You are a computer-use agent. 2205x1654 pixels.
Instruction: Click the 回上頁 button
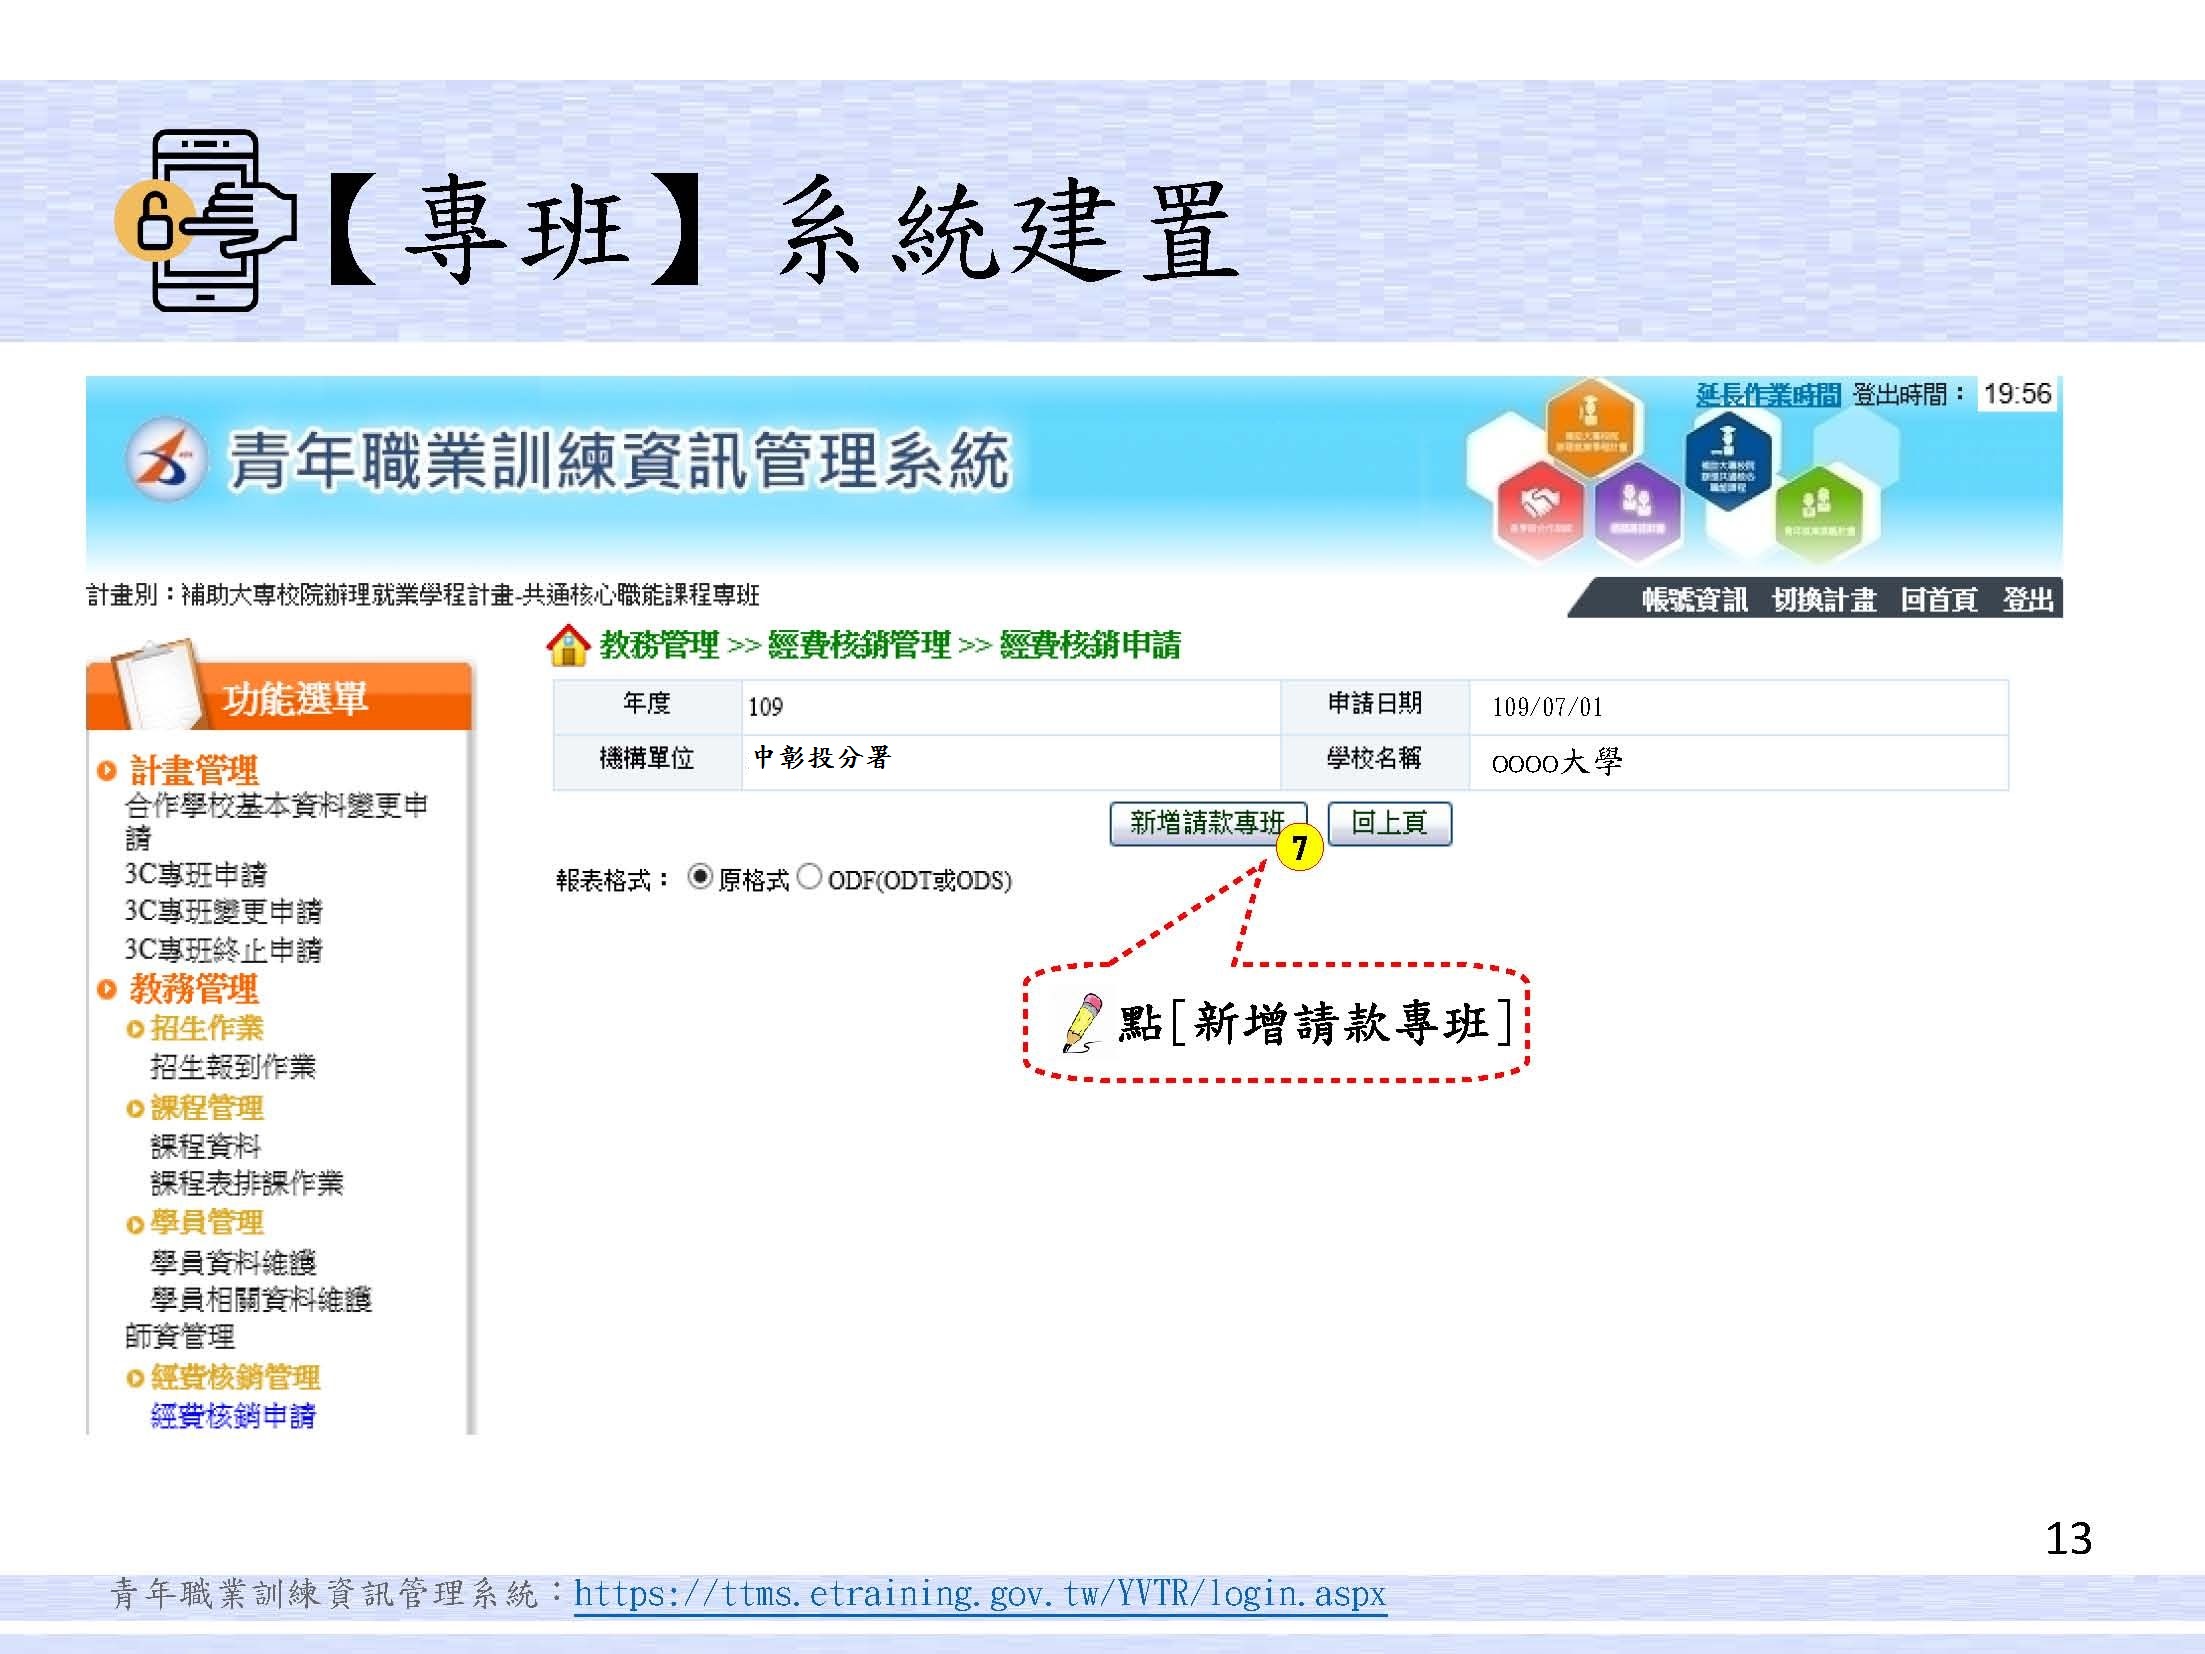(1389, 823)
